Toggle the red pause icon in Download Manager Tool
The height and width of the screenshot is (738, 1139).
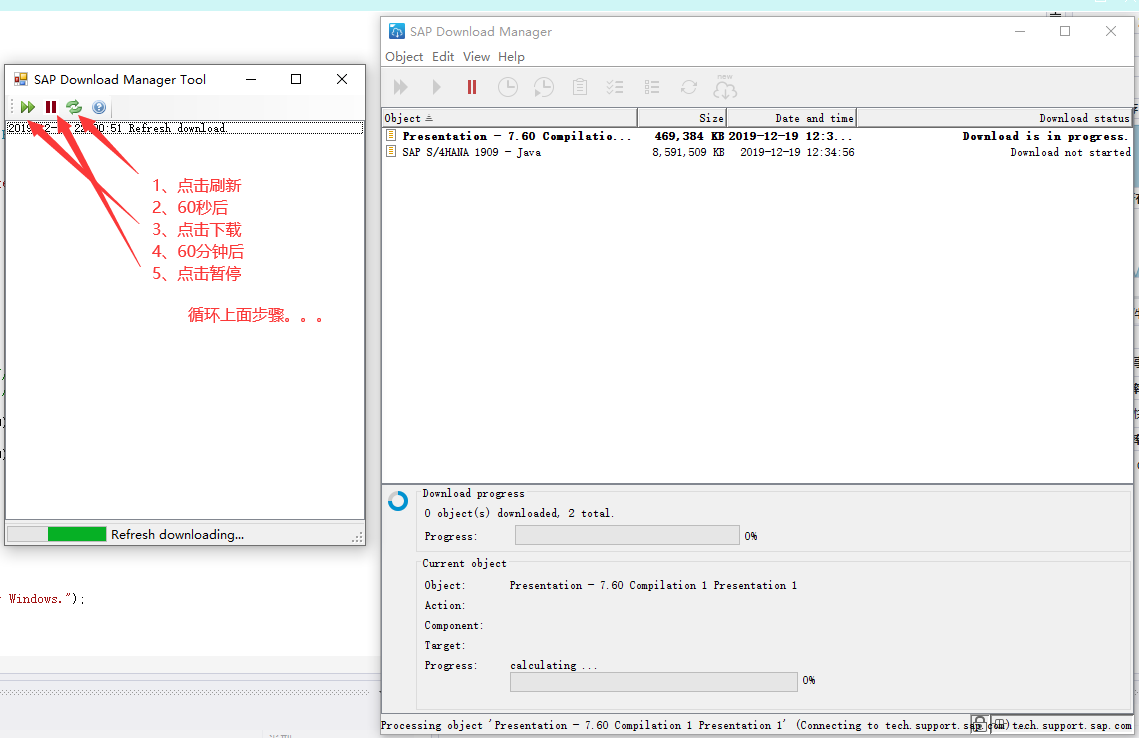tap(51, 106)
